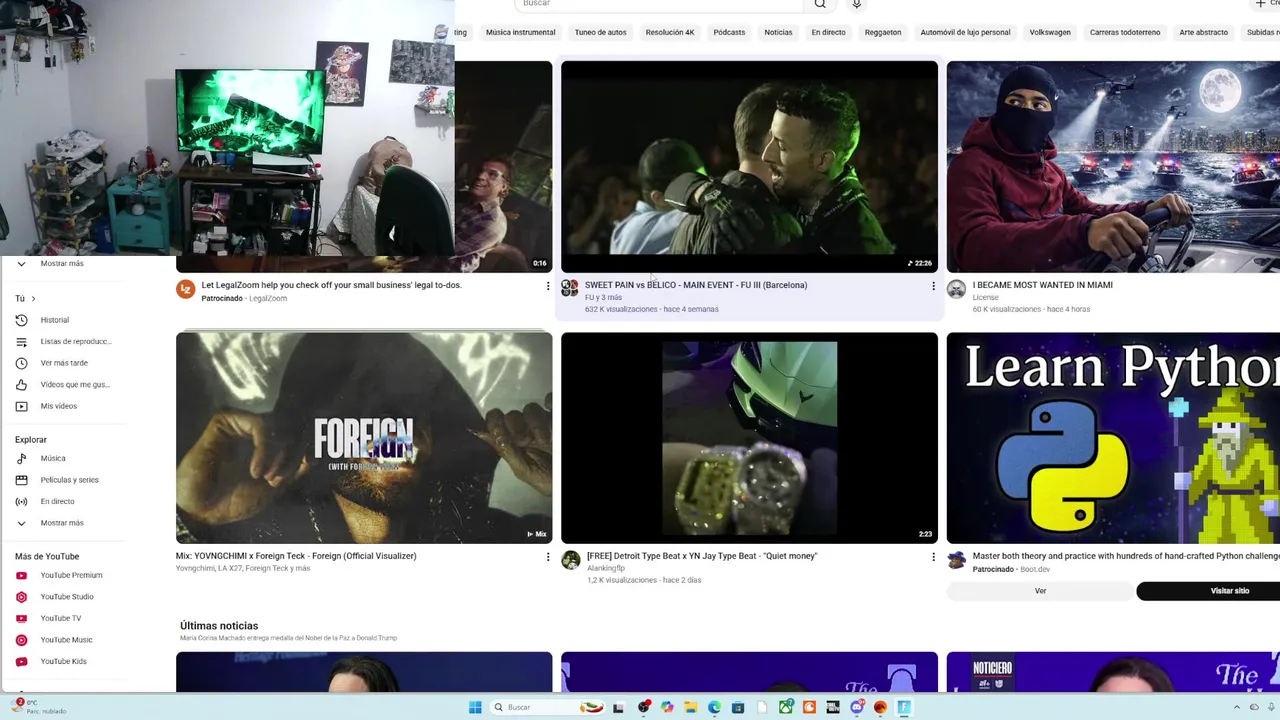The height and width of the screenshot is (720, 1280).
Task: Select Tuneo de autos filter chip
Action: point(600,32)
